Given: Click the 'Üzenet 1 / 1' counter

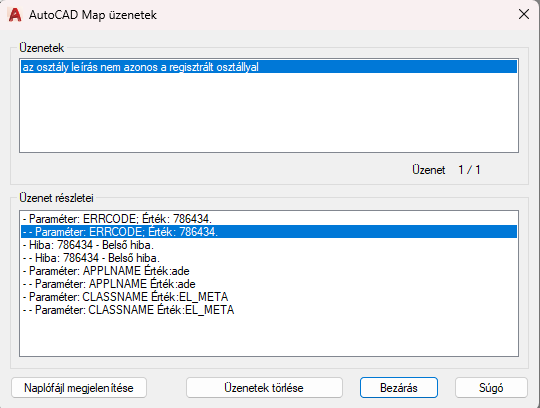Looking at the screenshot, I should point(446,170).
